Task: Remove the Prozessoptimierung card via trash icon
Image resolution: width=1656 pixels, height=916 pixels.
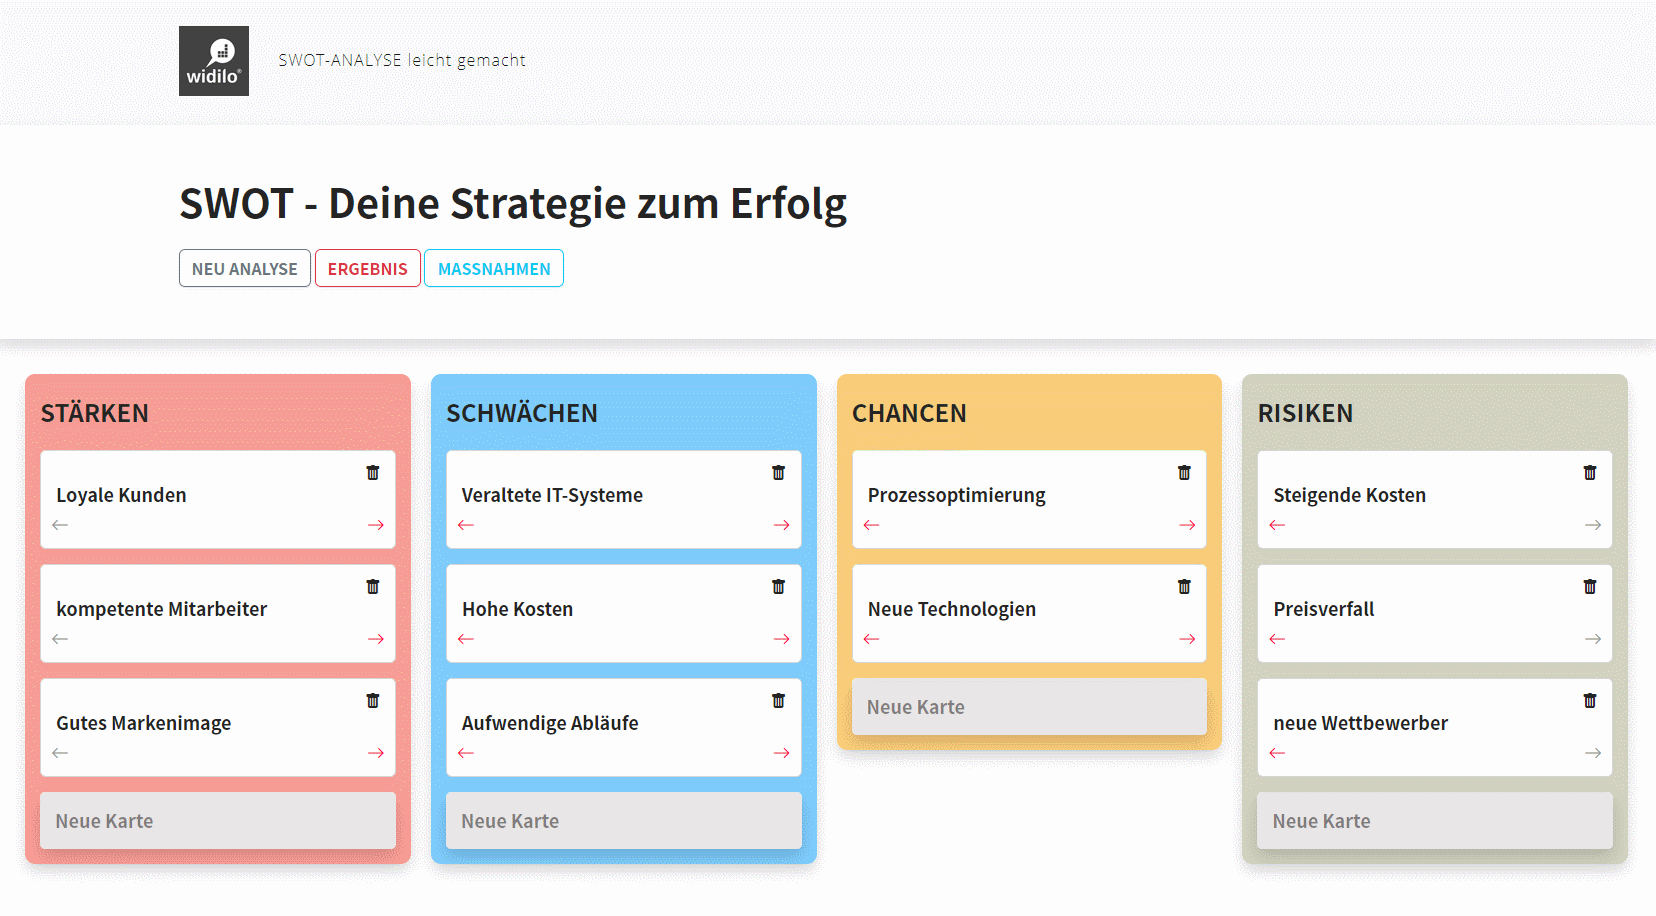Action: point(1184,473)
